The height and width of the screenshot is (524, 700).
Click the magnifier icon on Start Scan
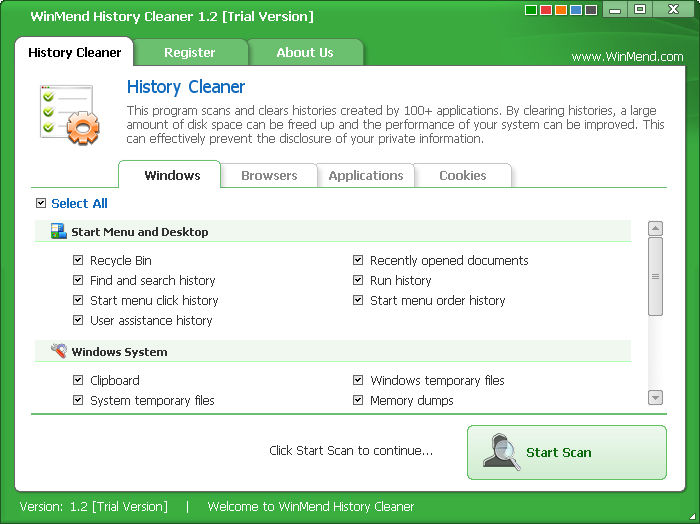click(501, 452)
